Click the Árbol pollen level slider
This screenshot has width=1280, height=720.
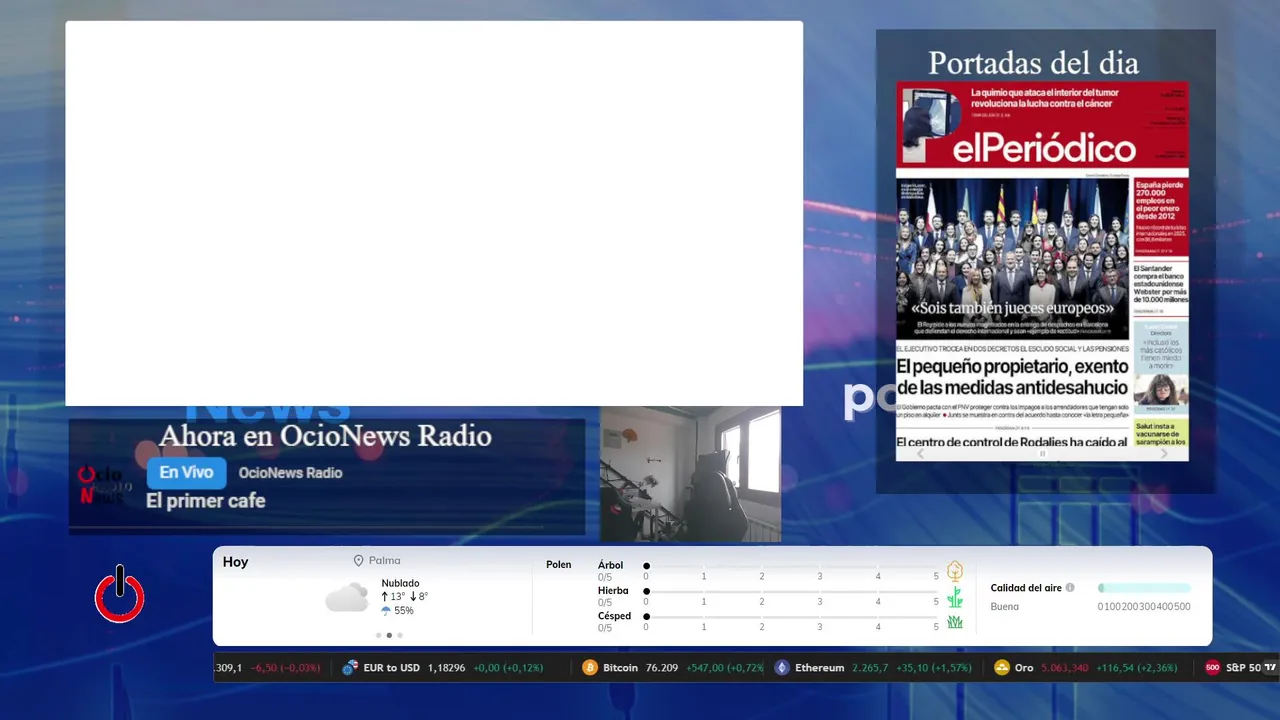click(791, 566)
